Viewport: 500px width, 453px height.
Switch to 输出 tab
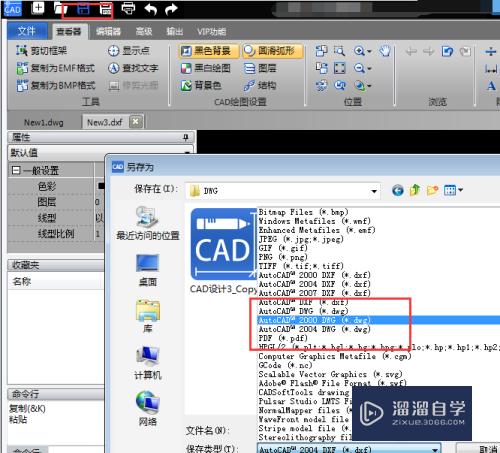point(175,31)
